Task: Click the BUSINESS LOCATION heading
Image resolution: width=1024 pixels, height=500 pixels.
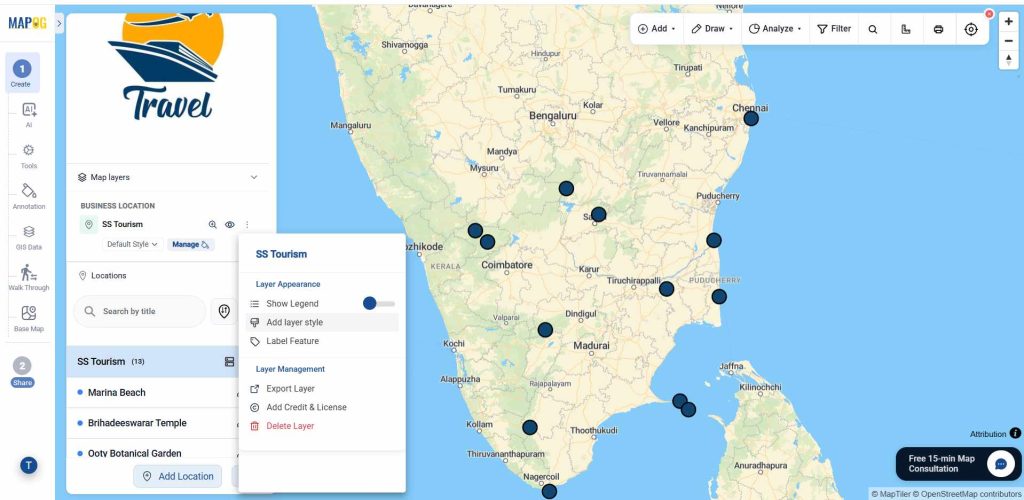Action: [x=118, y=206]
